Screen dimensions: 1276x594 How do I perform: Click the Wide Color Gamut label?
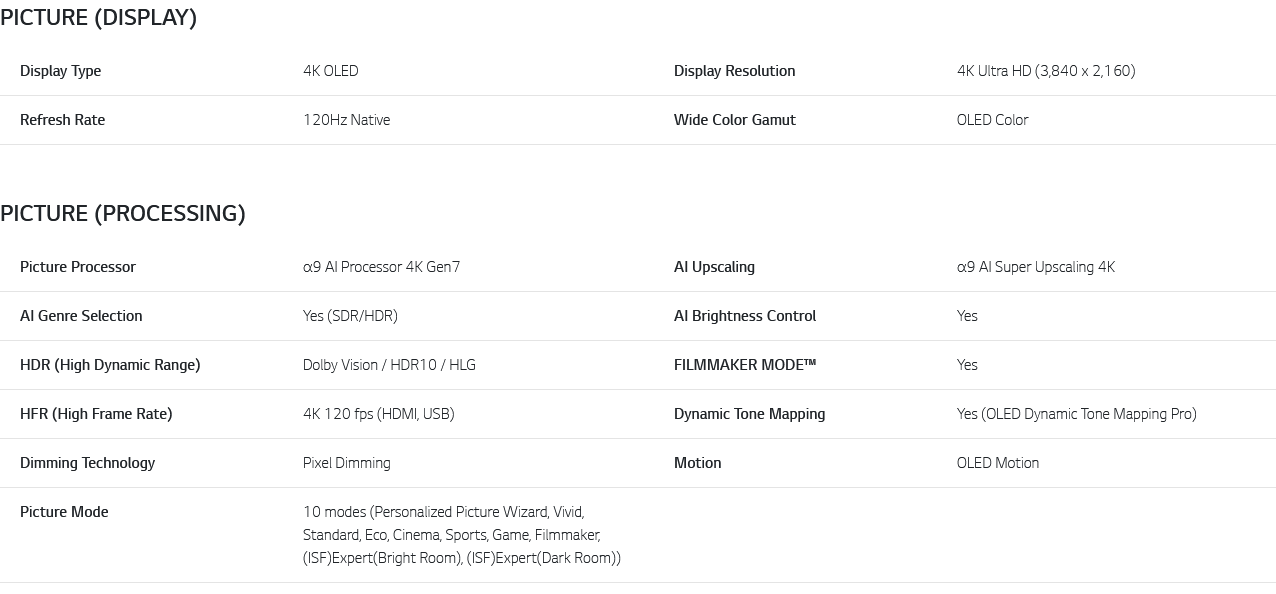click(734, 120)
